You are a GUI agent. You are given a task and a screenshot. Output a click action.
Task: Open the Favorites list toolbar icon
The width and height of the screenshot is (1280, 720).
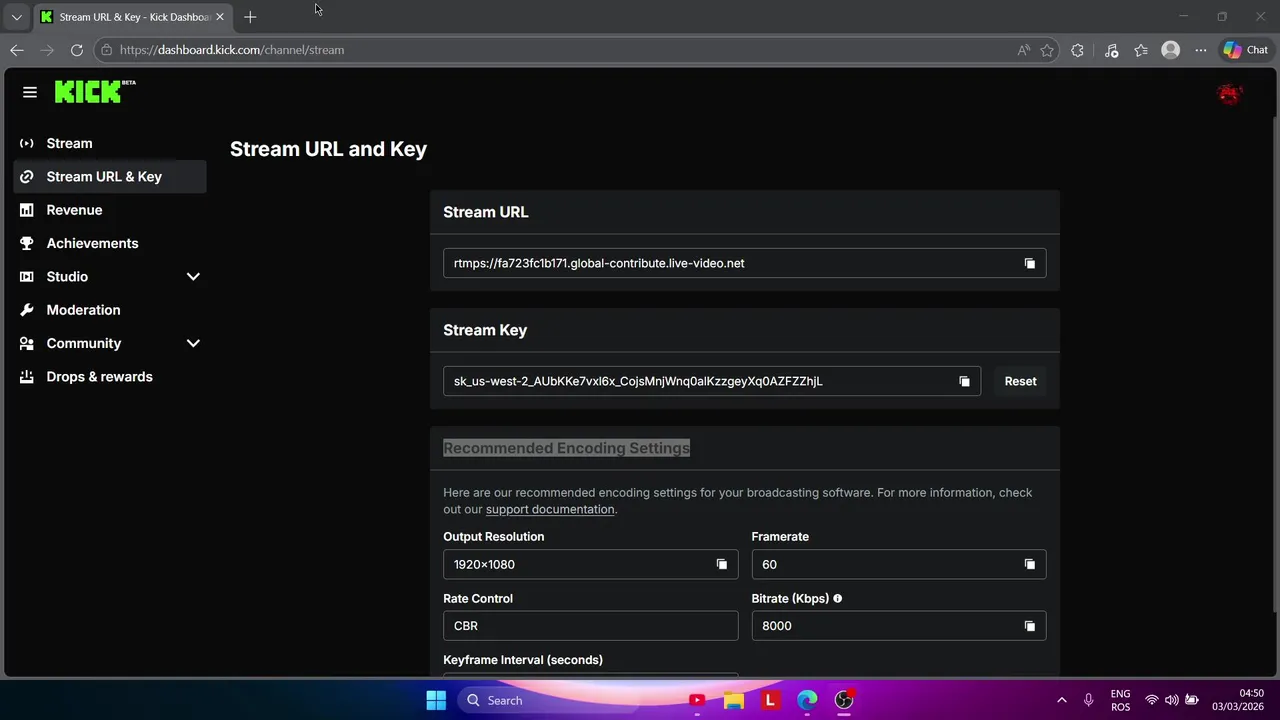[1141, 50]
